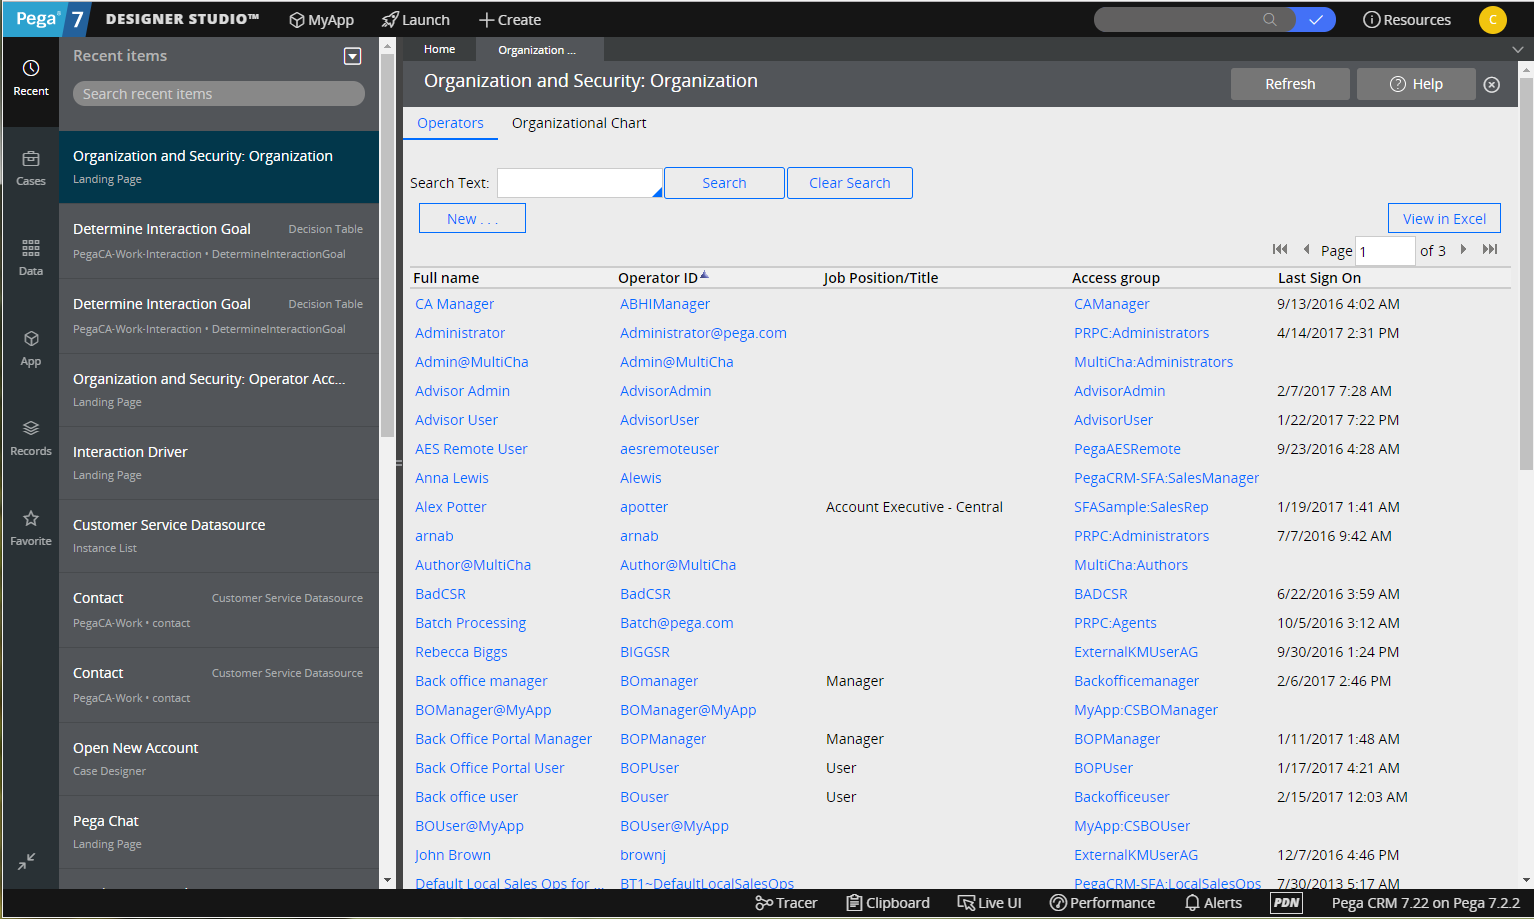Click the View in Excel button
The width and height of the screenshot is (1534, 919).
pyautogui.click(x=1444, y=218)
